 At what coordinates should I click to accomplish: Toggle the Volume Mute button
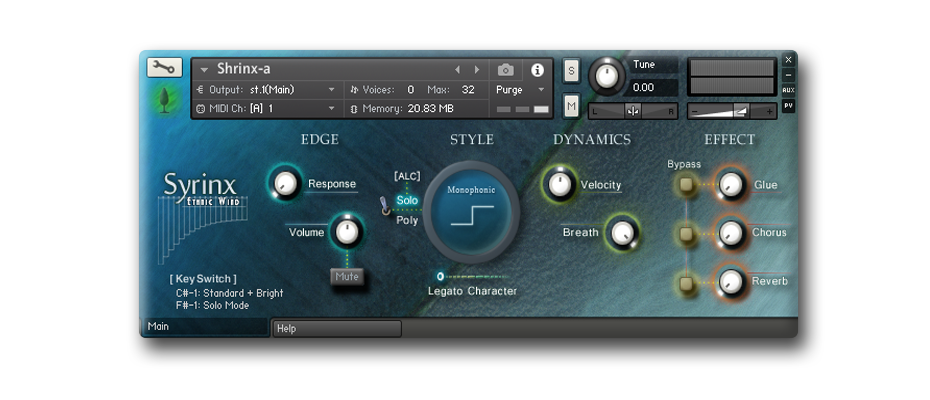[347, 277]
